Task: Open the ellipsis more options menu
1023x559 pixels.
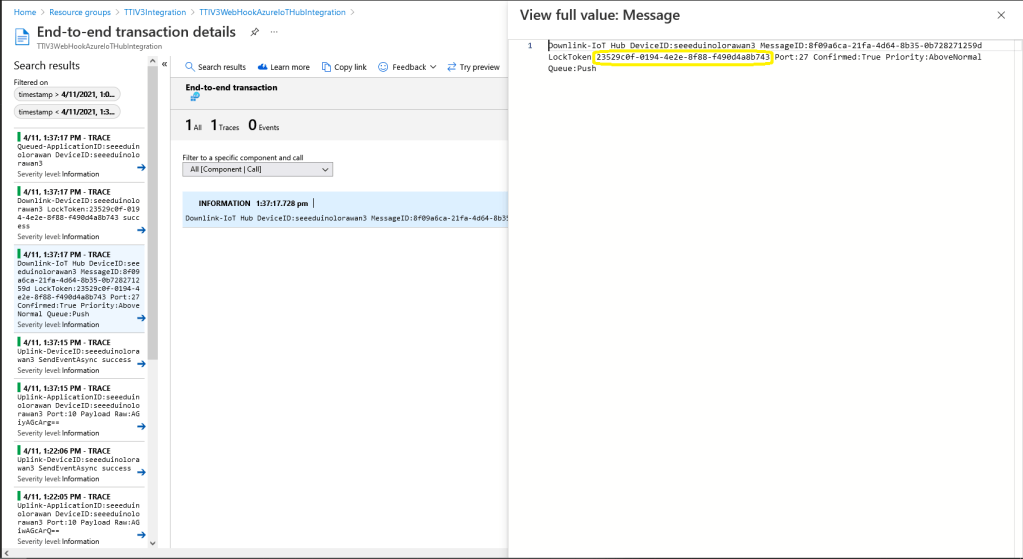Action: 275,32
